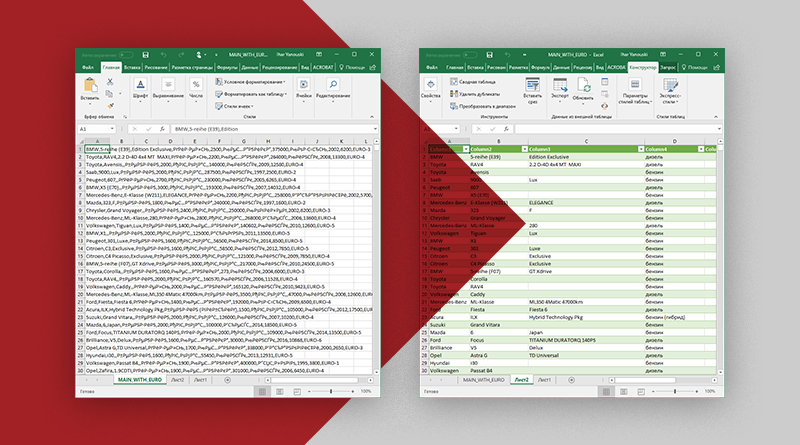Click the Экспорт (Export) table icon
Image resolution: width=800 pixels, height=445 pixels.
pos(560,85)
